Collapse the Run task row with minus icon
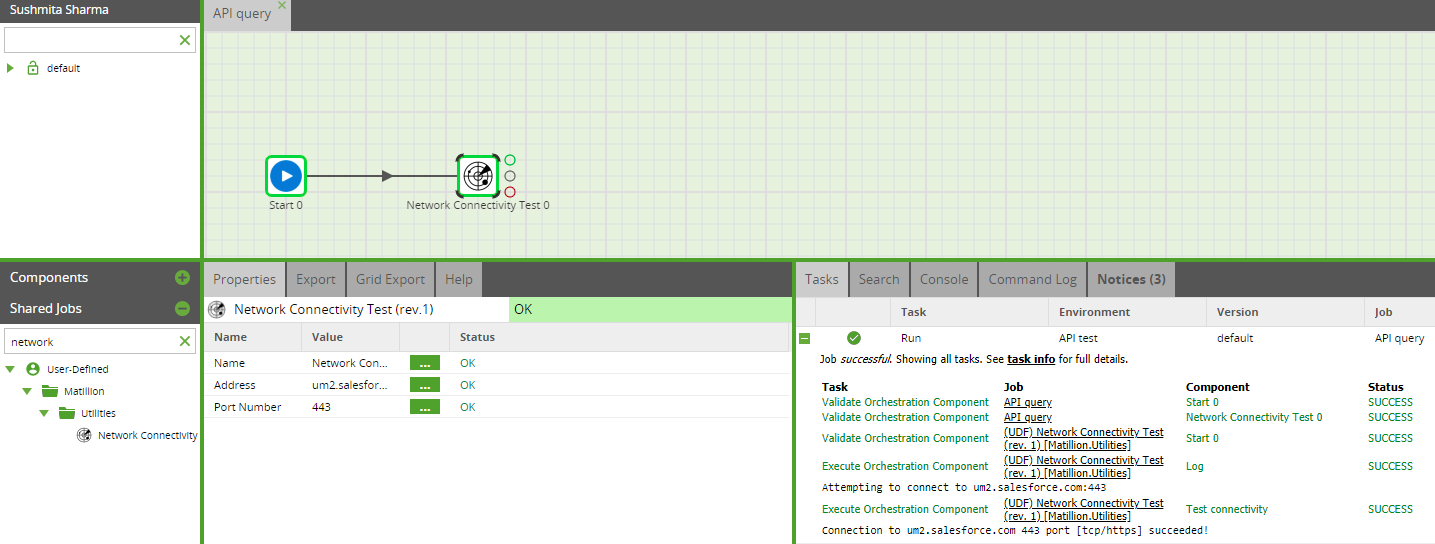Screen dimensions: 1435x544 pos(804,339)
